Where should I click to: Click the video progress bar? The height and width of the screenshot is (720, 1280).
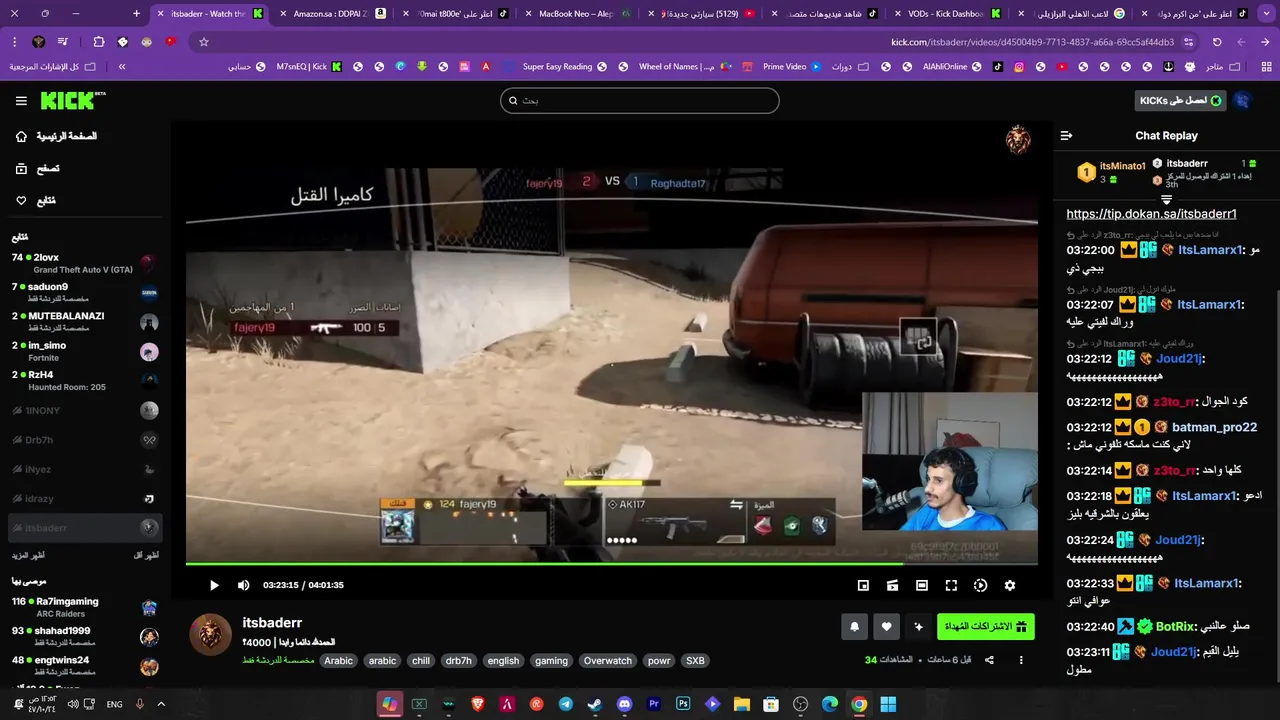pyautogui.click(x=611, y=564)
